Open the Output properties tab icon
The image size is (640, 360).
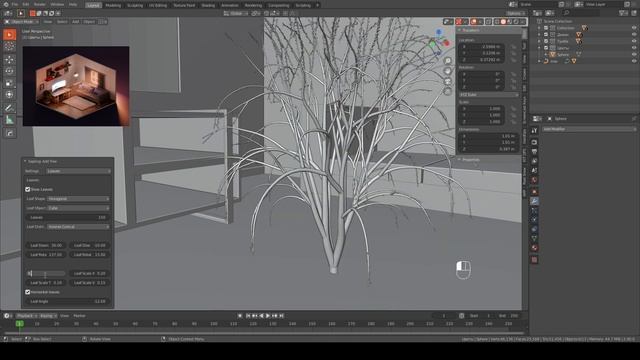pos(534,151)
